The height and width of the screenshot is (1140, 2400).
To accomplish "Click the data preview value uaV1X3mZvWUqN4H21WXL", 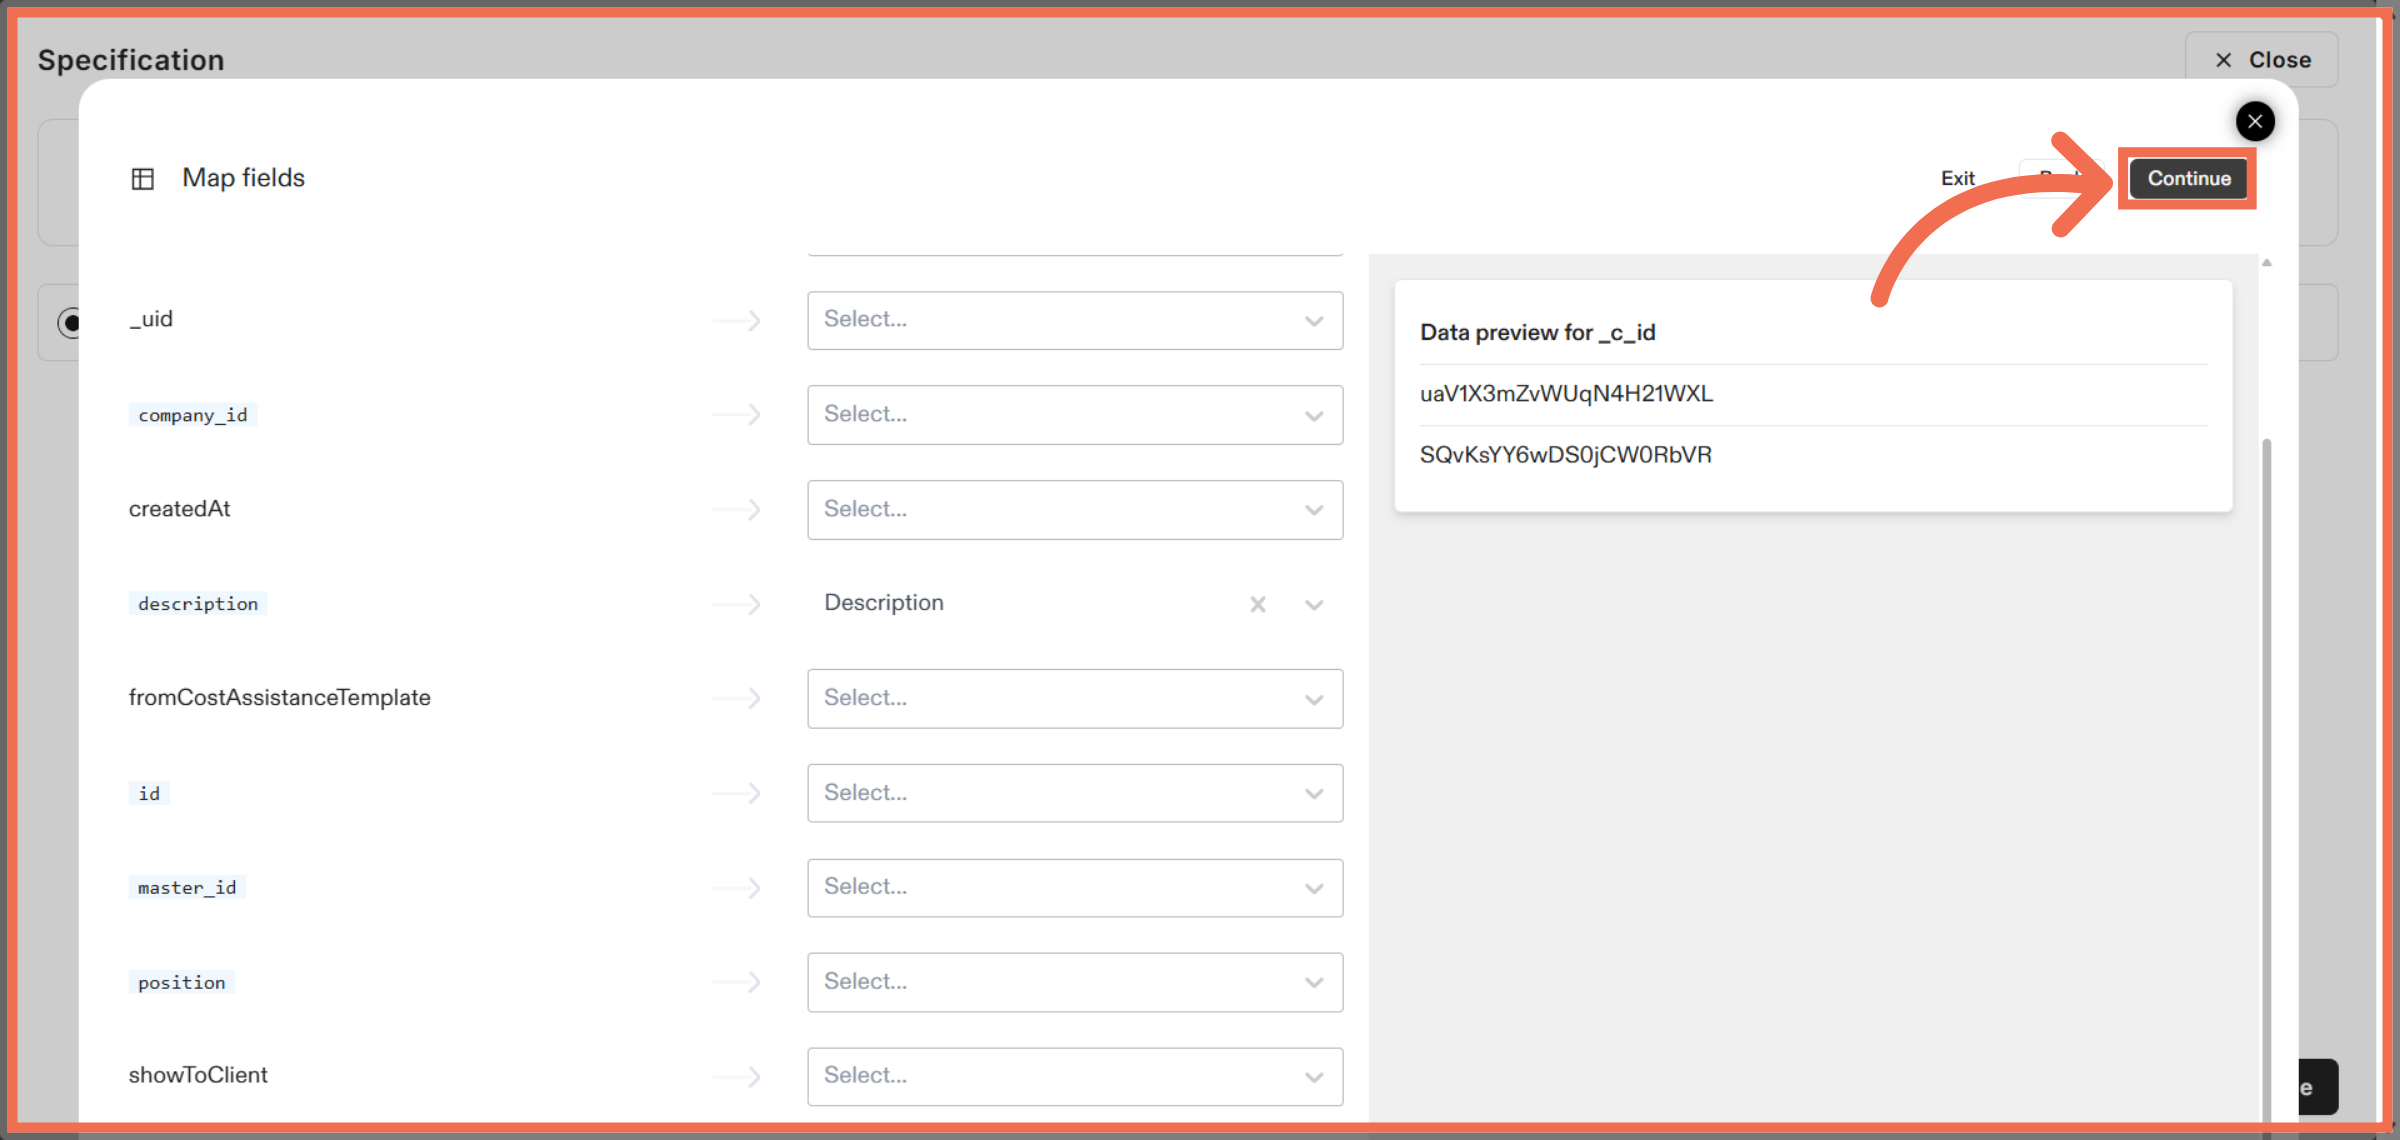I will pyautogui.click(x=1566, y=393).
